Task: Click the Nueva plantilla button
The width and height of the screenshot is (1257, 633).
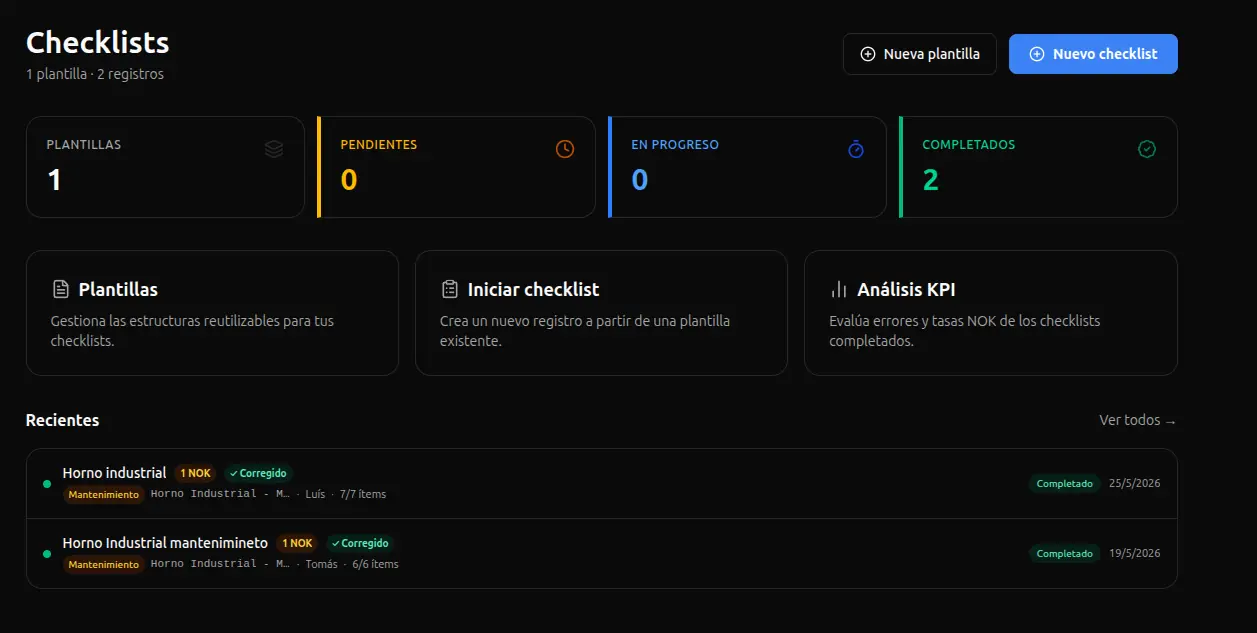Action: [920, 54]
